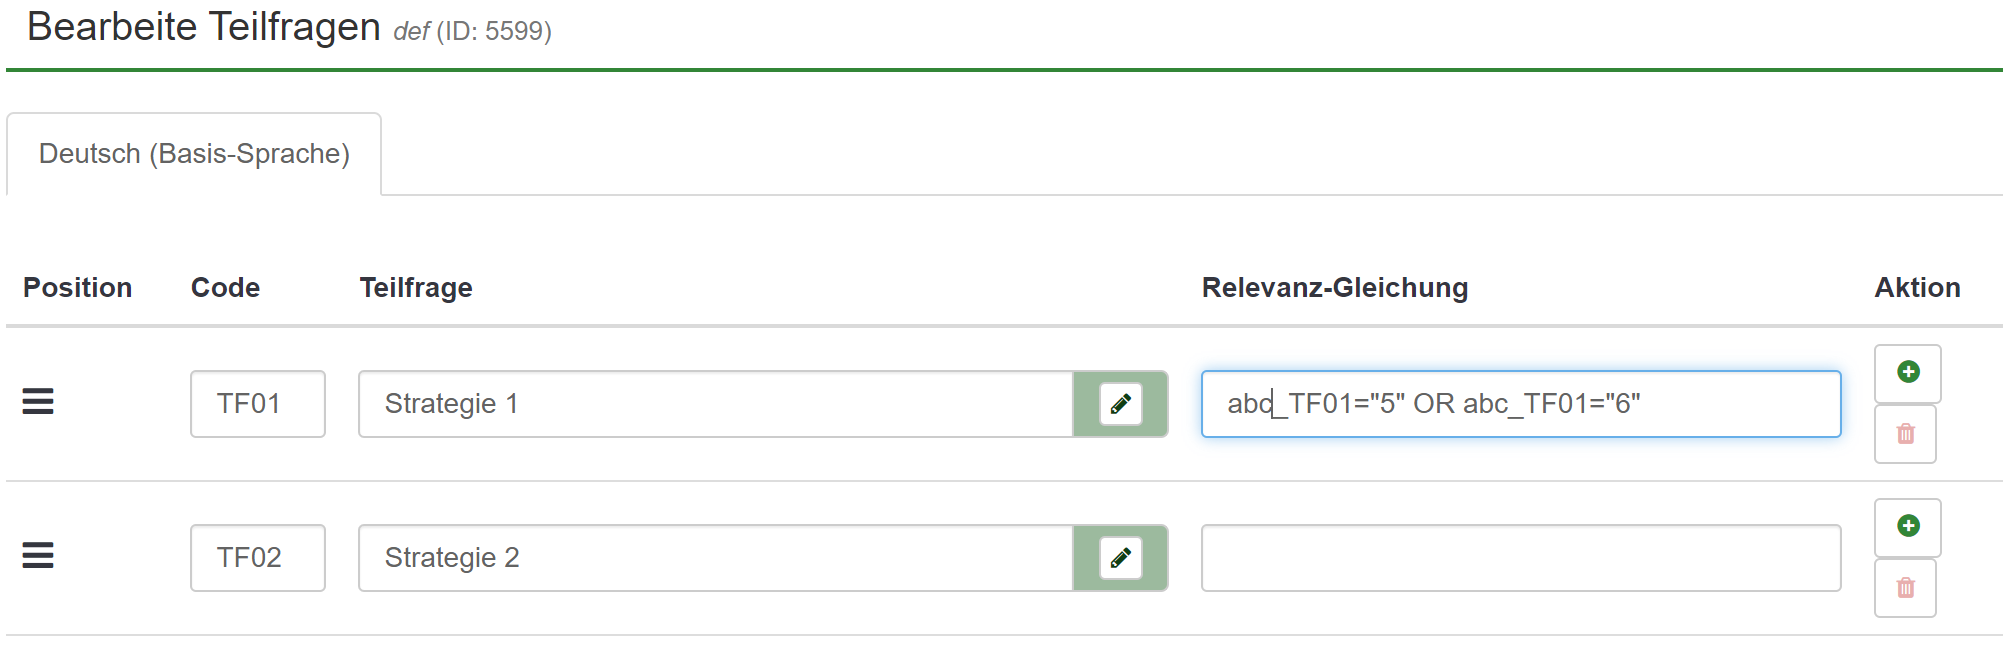
Task: Click the empty relevance equation field for TF02
Action: pyautogui.click(x=1520, y=558)
